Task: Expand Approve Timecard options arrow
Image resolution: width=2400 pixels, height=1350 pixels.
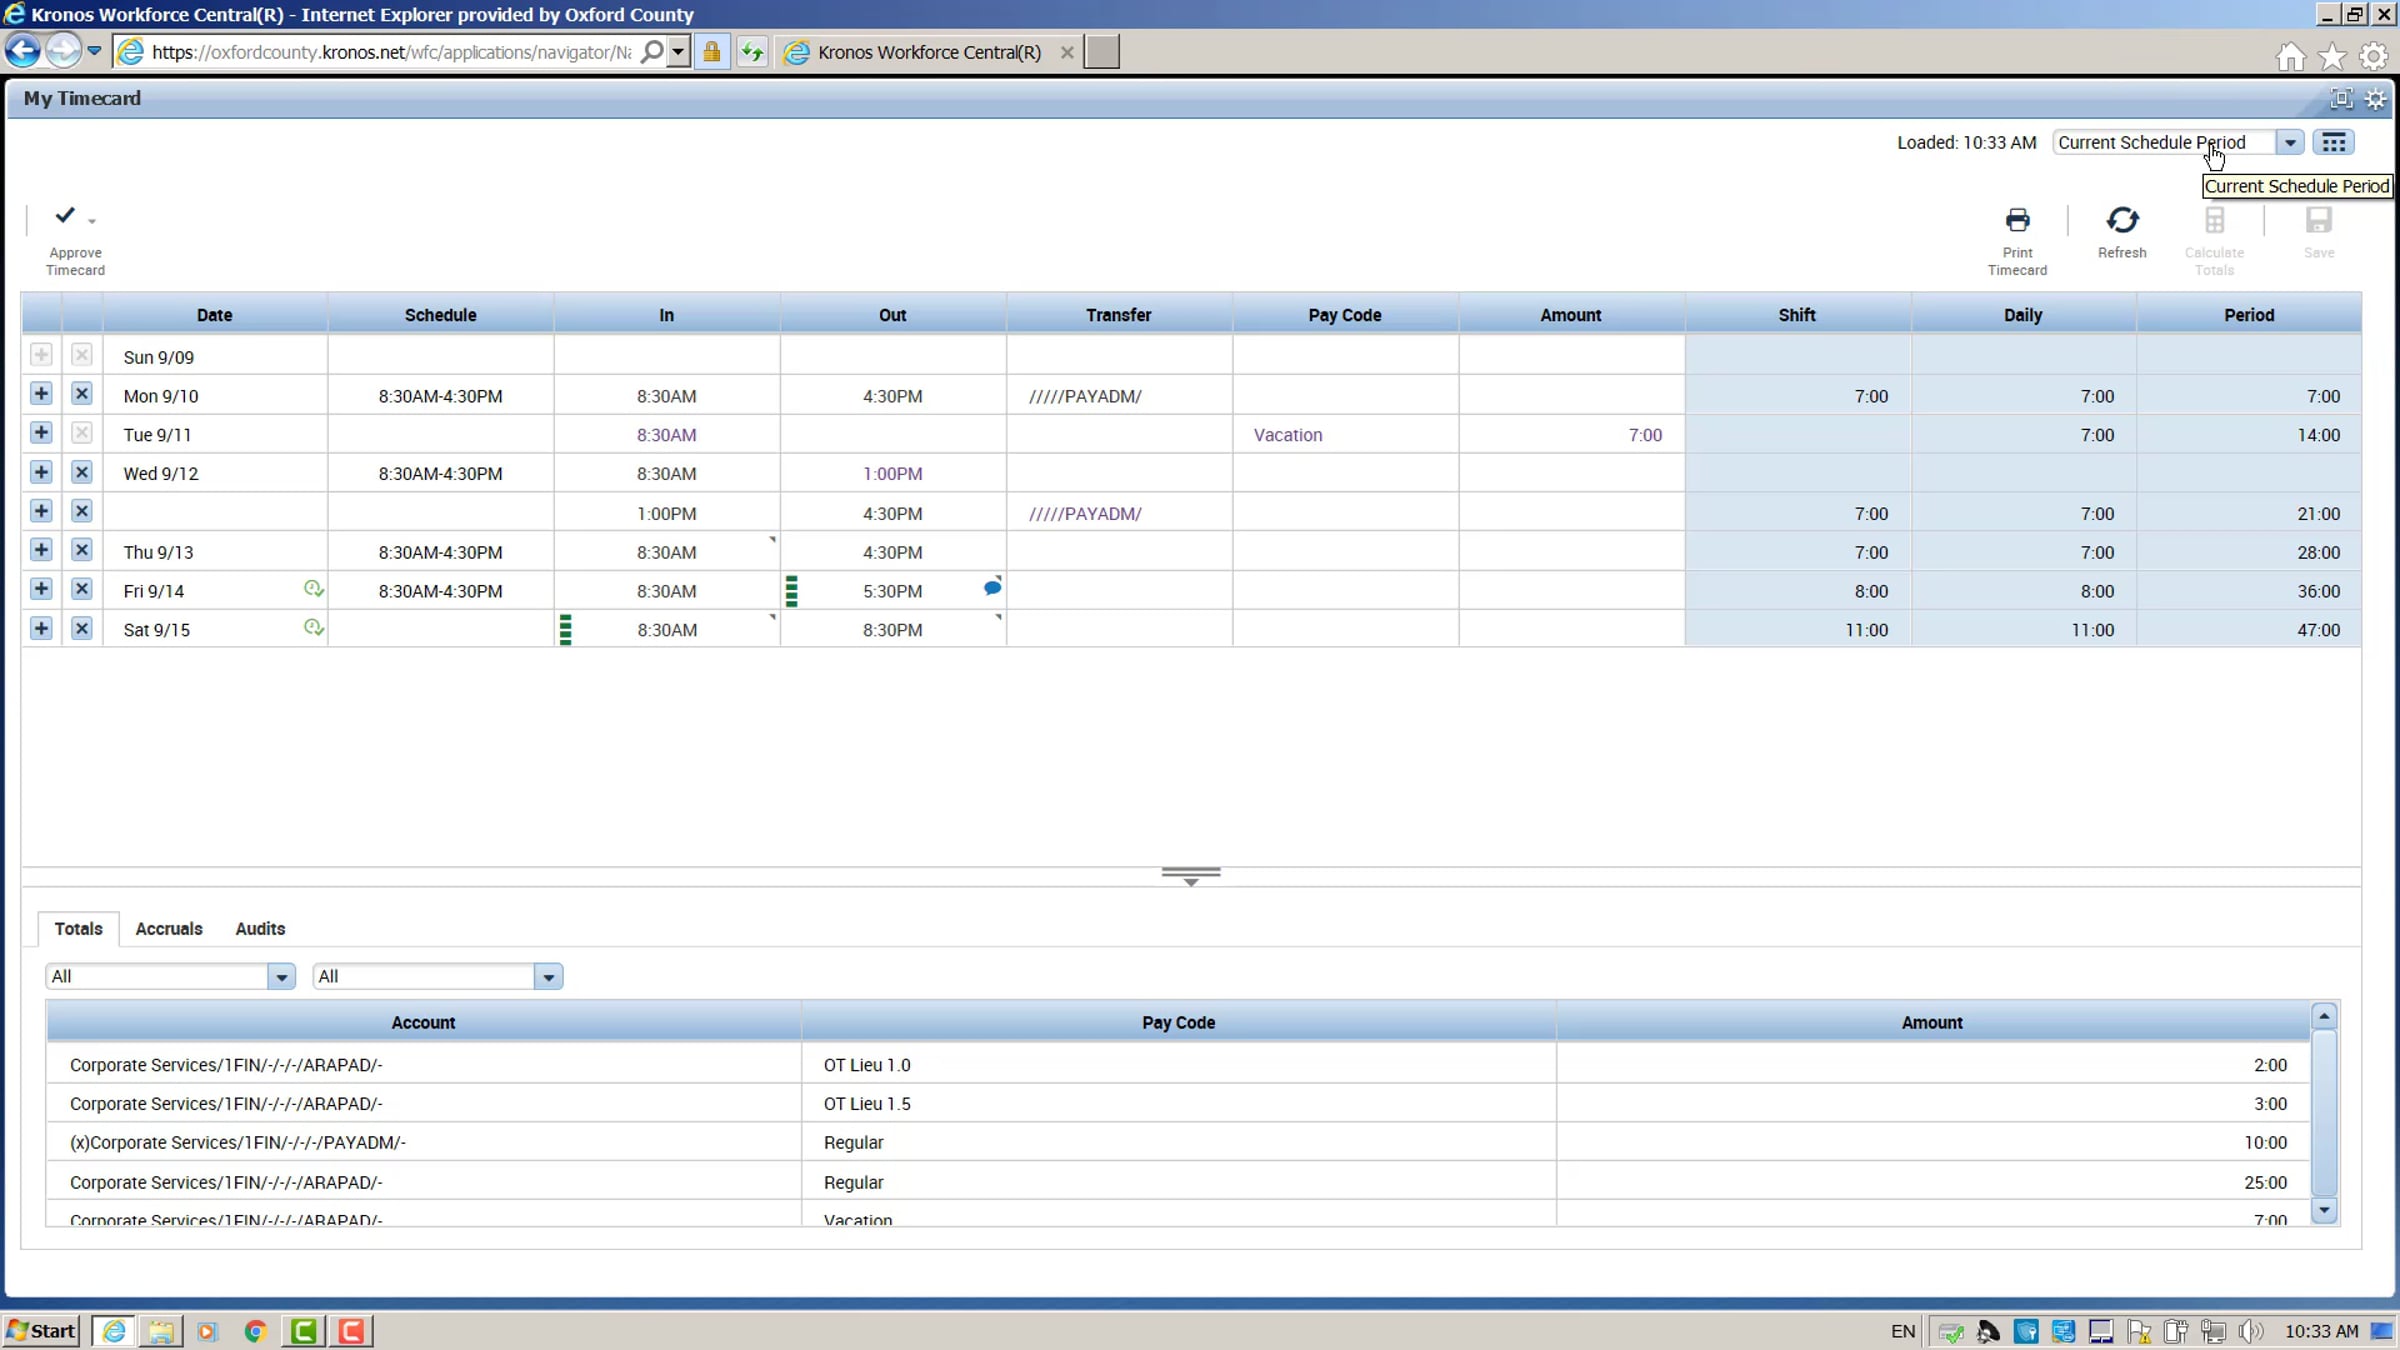Action: click(92, 221)
